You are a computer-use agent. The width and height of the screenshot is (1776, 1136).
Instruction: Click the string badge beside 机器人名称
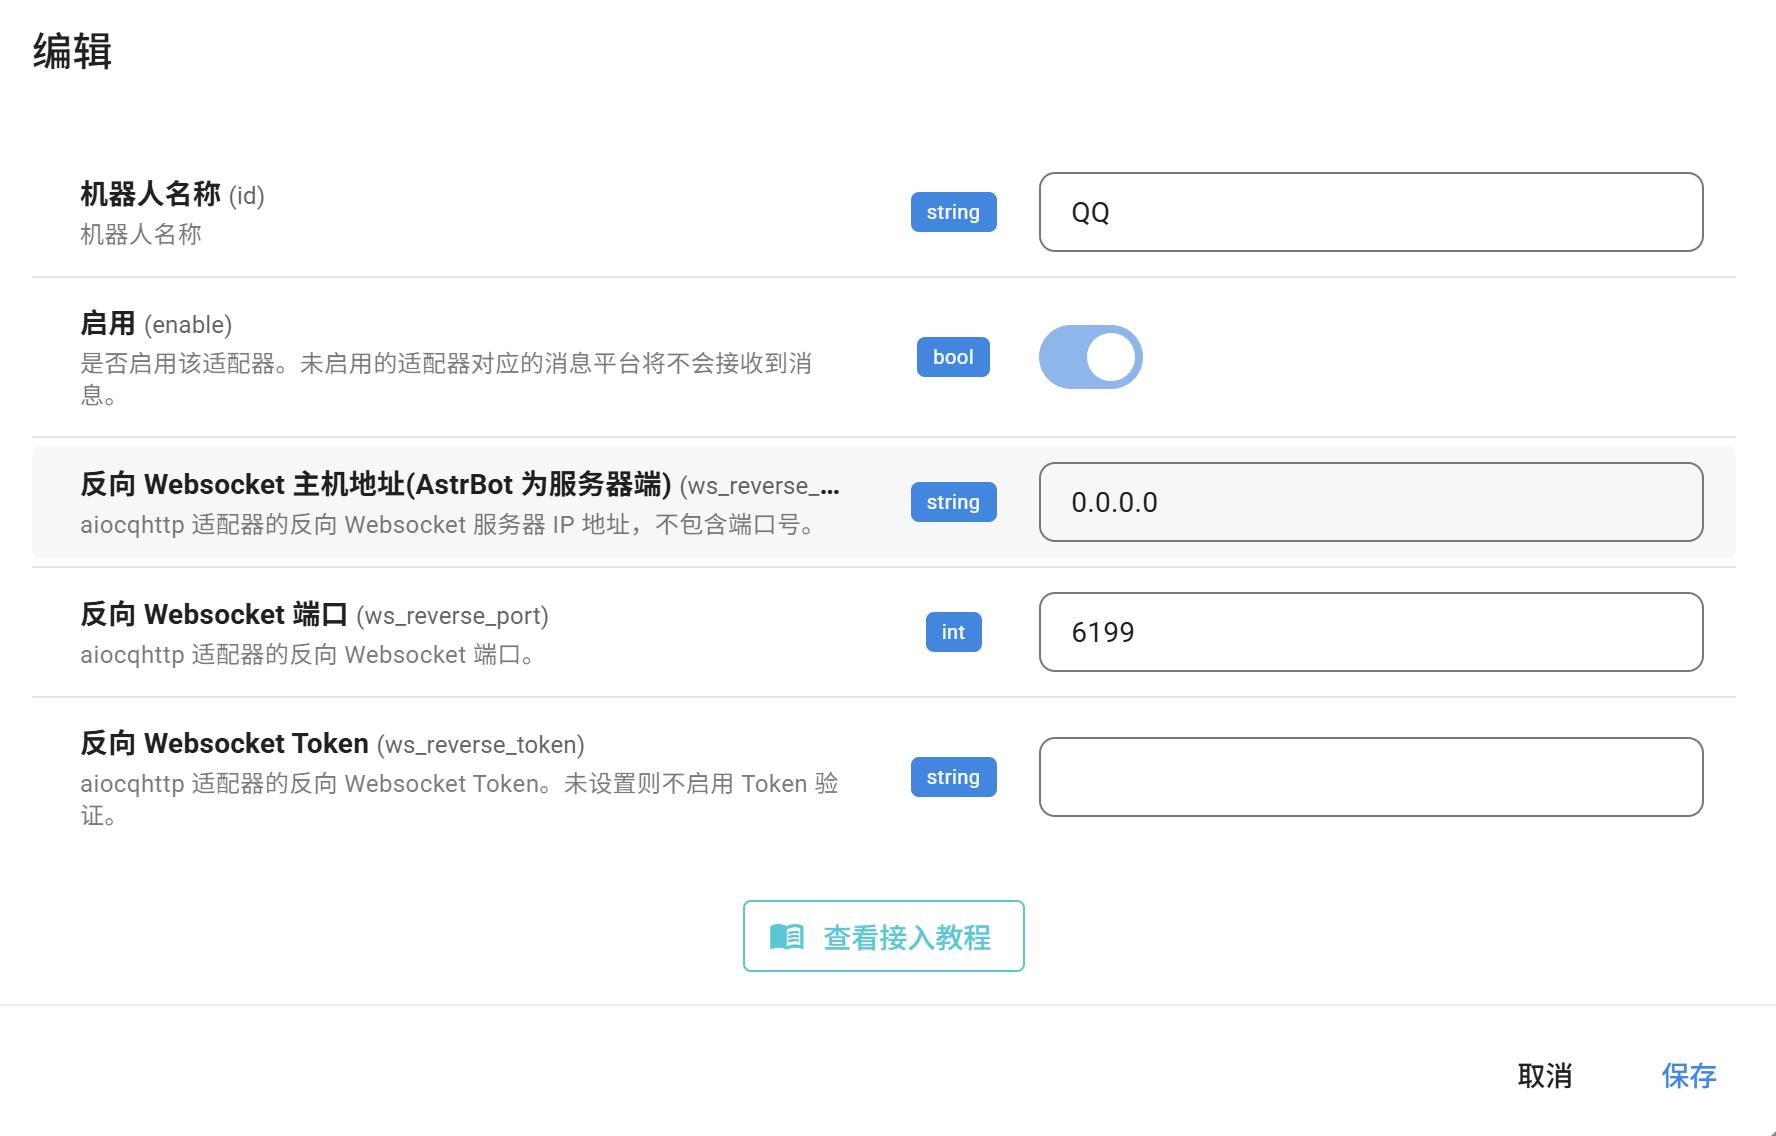(953, 212)
